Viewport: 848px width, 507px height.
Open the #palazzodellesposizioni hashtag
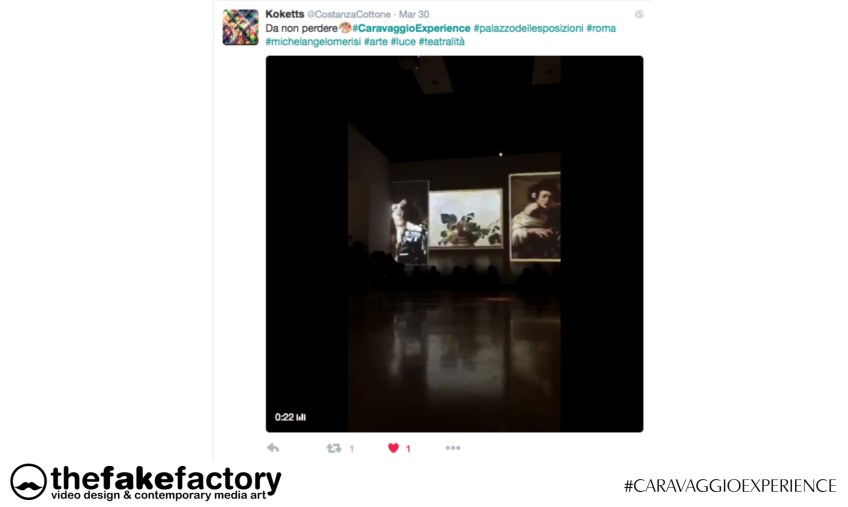[528, 28]
